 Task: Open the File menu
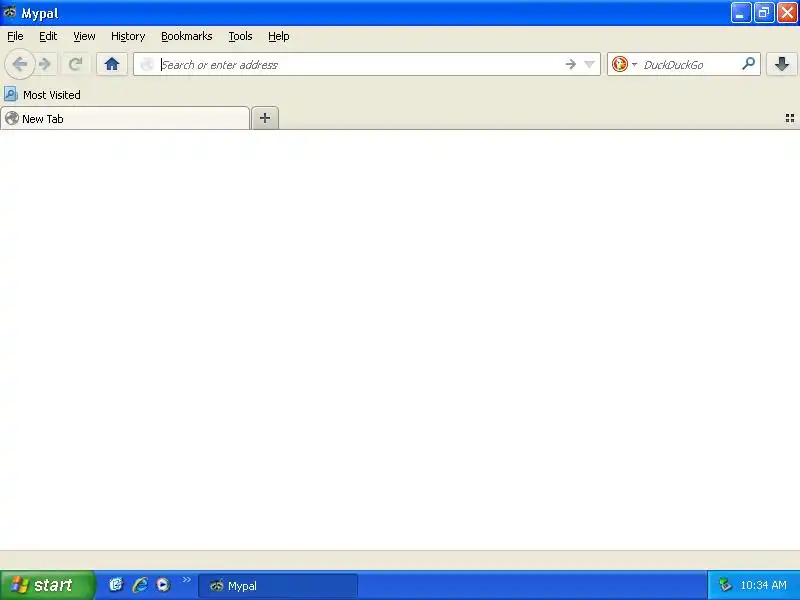pos(15,36)
